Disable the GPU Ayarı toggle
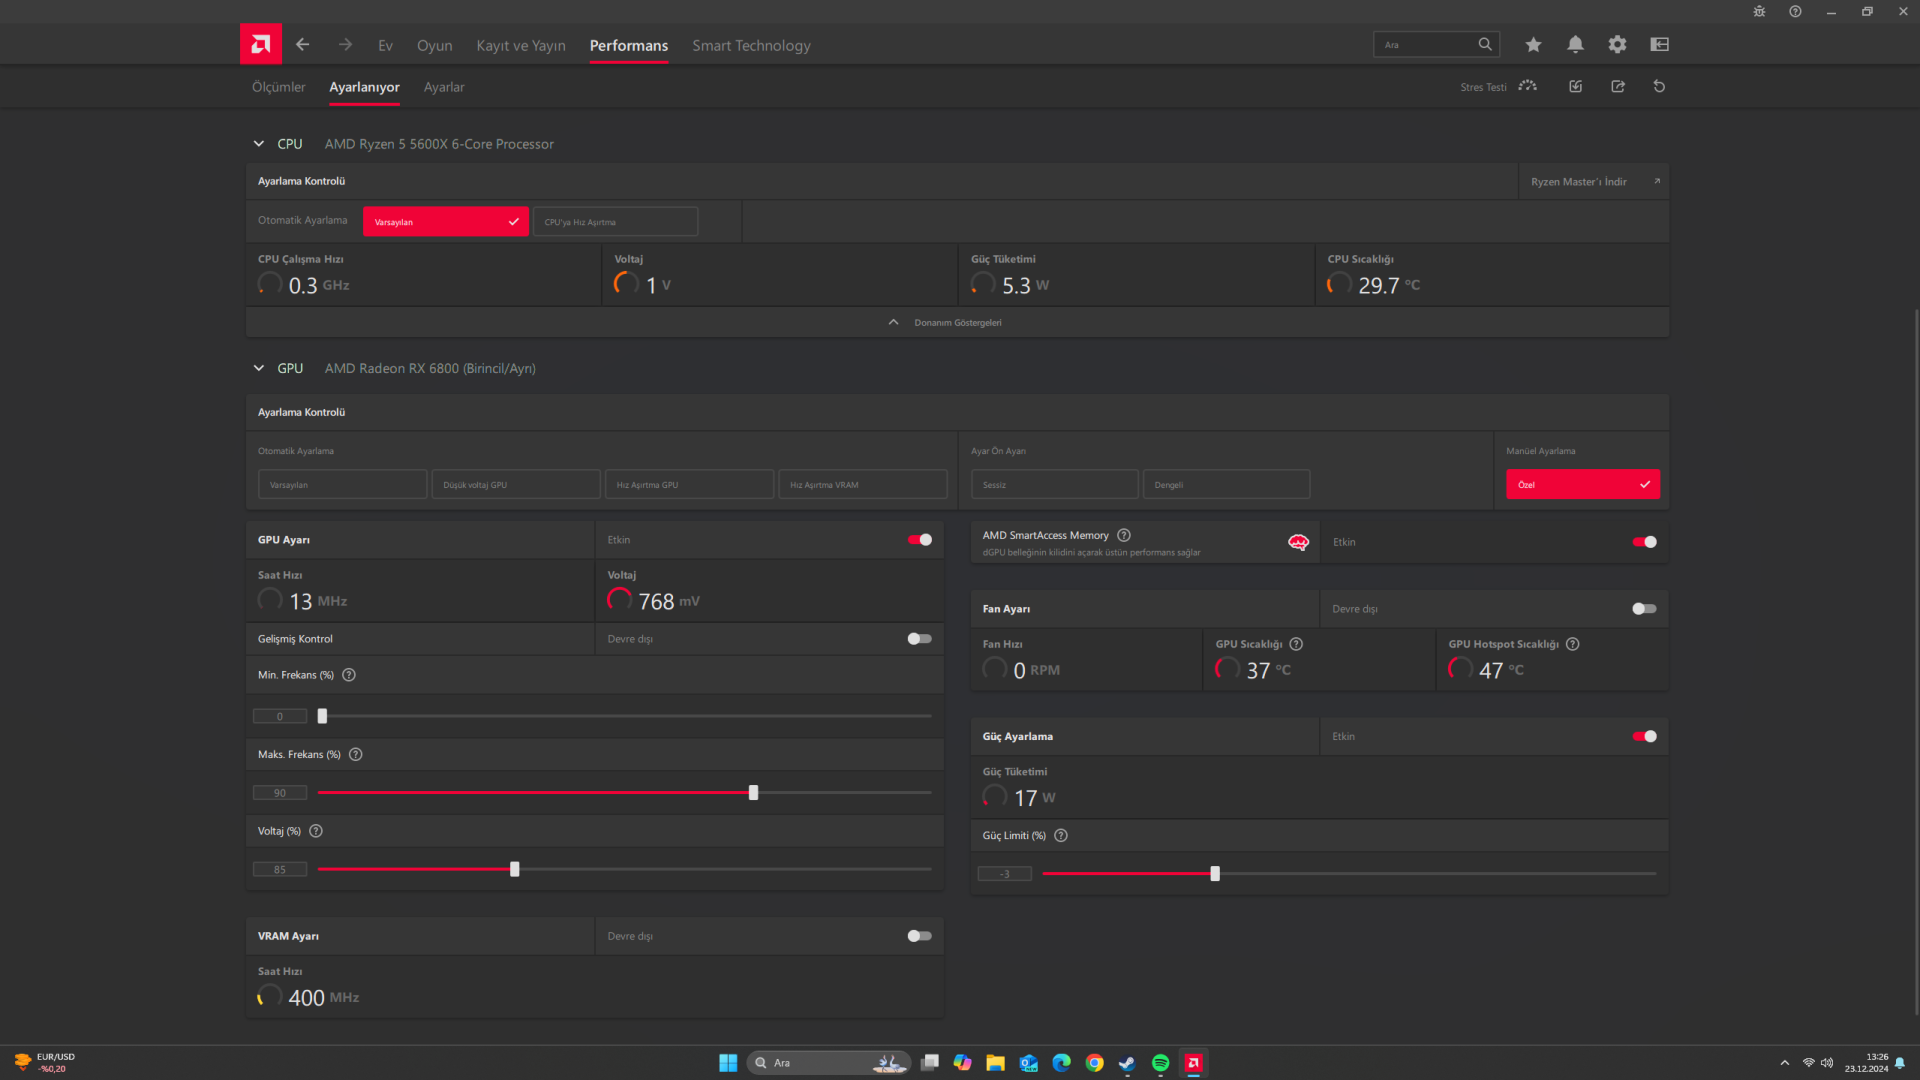Viewport: 1920px width, 1080px height. (919, 540)
